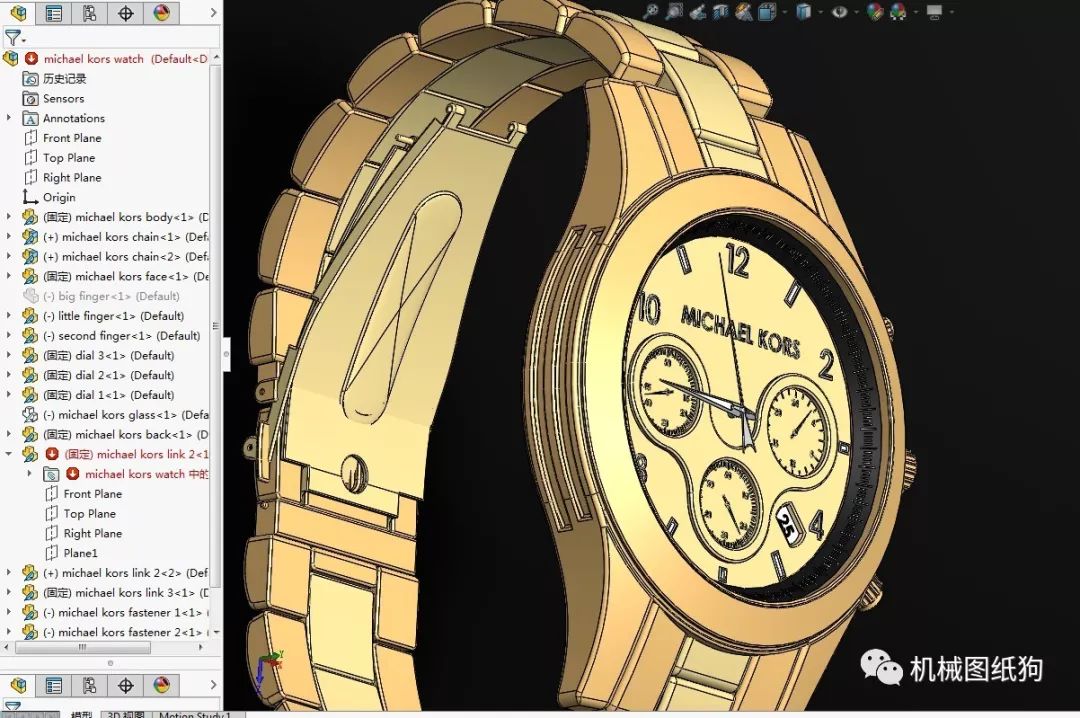Click the Previous View icon

coord(698,11)
